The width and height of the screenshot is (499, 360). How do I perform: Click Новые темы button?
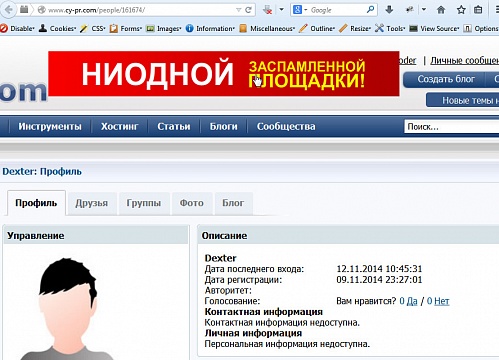pyautogui.click(x=463, y=100)
